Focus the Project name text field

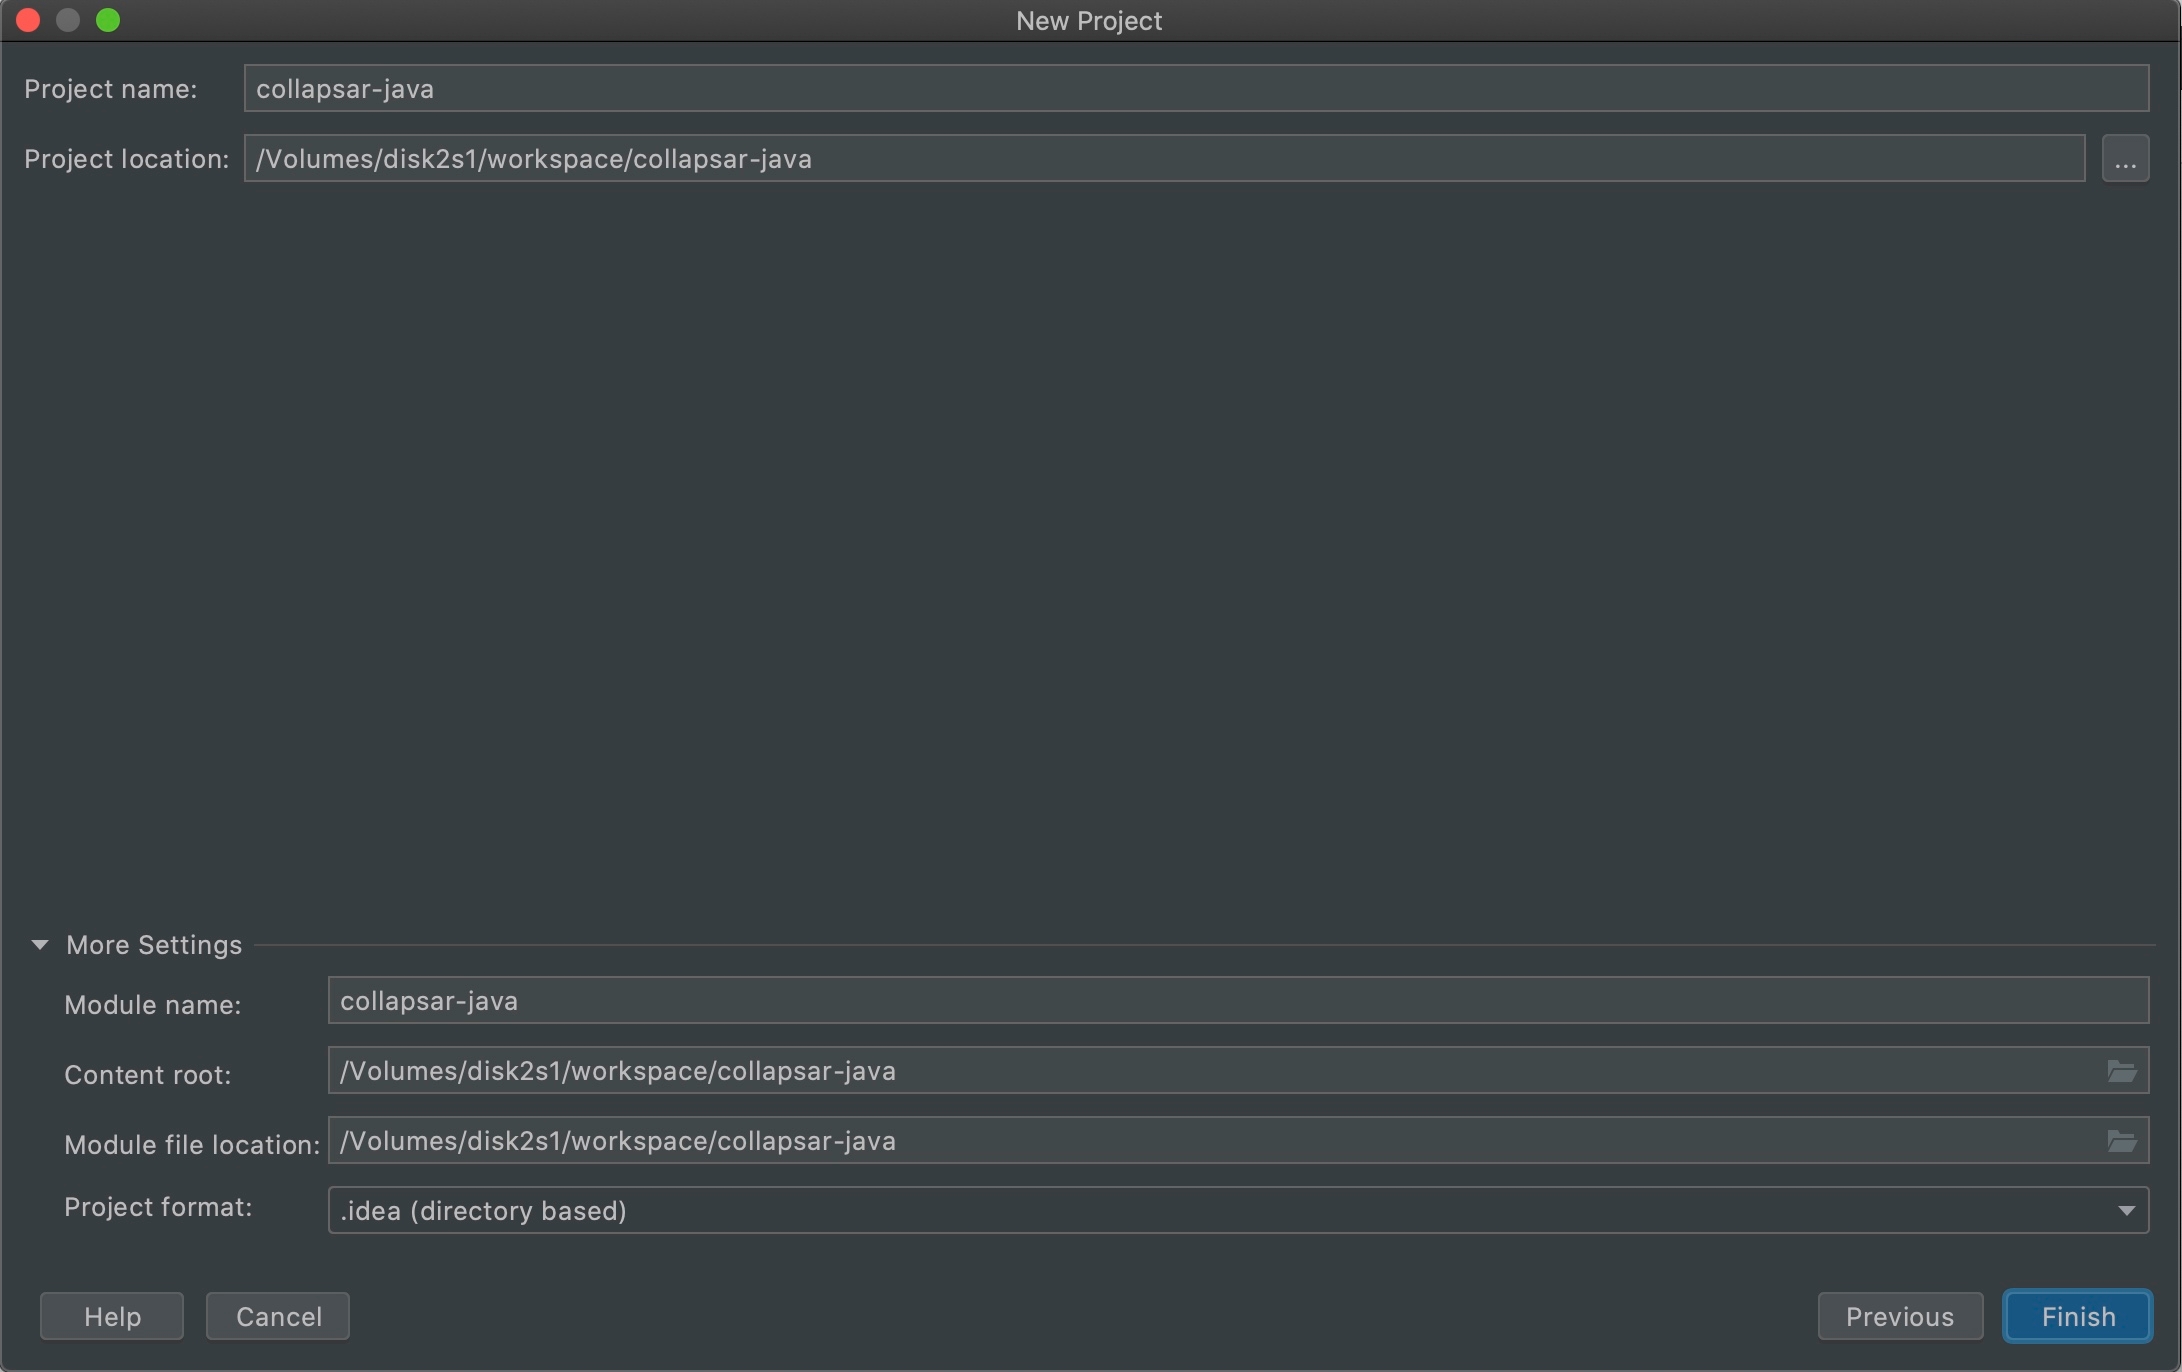coord(1195,89)
